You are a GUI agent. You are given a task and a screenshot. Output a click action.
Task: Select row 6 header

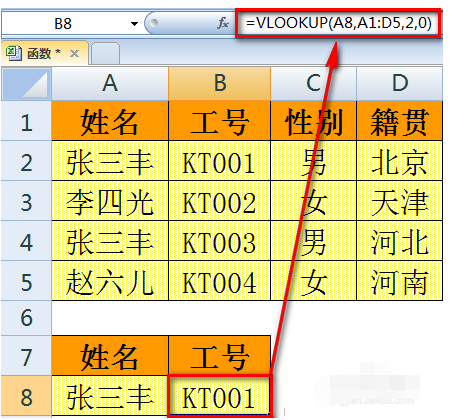pyautogui.click(x=27, y=317)
